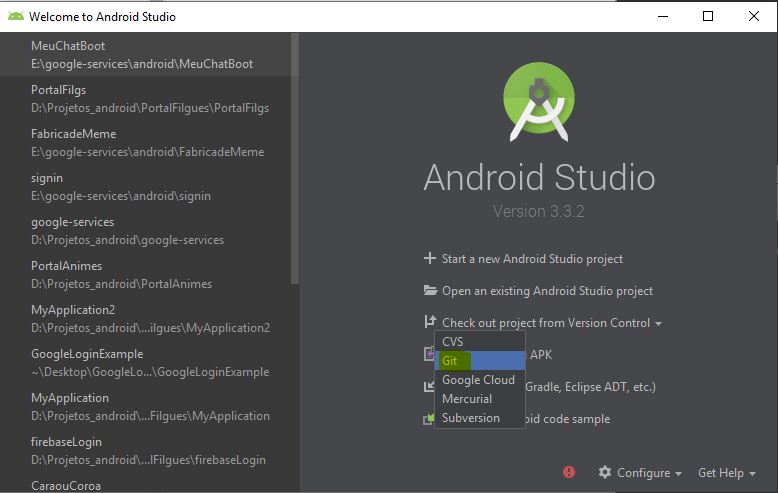This screenshot has width=778, height=493.
Task: Minimize the Welcome to Android Studio window
Action: click(663, 16)
